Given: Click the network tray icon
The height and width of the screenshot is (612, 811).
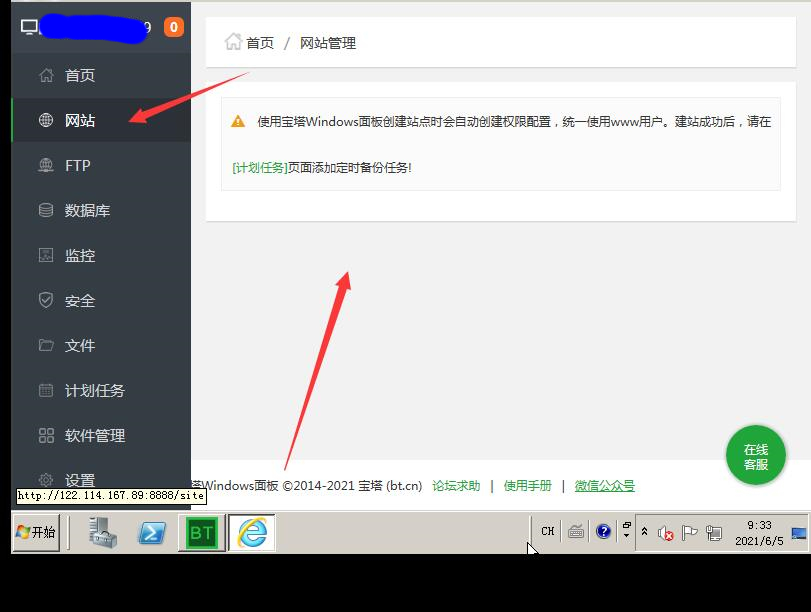Looking at the screenshot, I should click(714, 533).
